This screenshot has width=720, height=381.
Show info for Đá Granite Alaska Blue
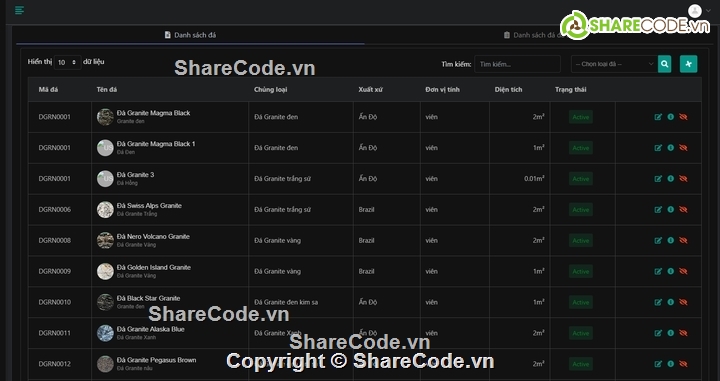(670, 333)
